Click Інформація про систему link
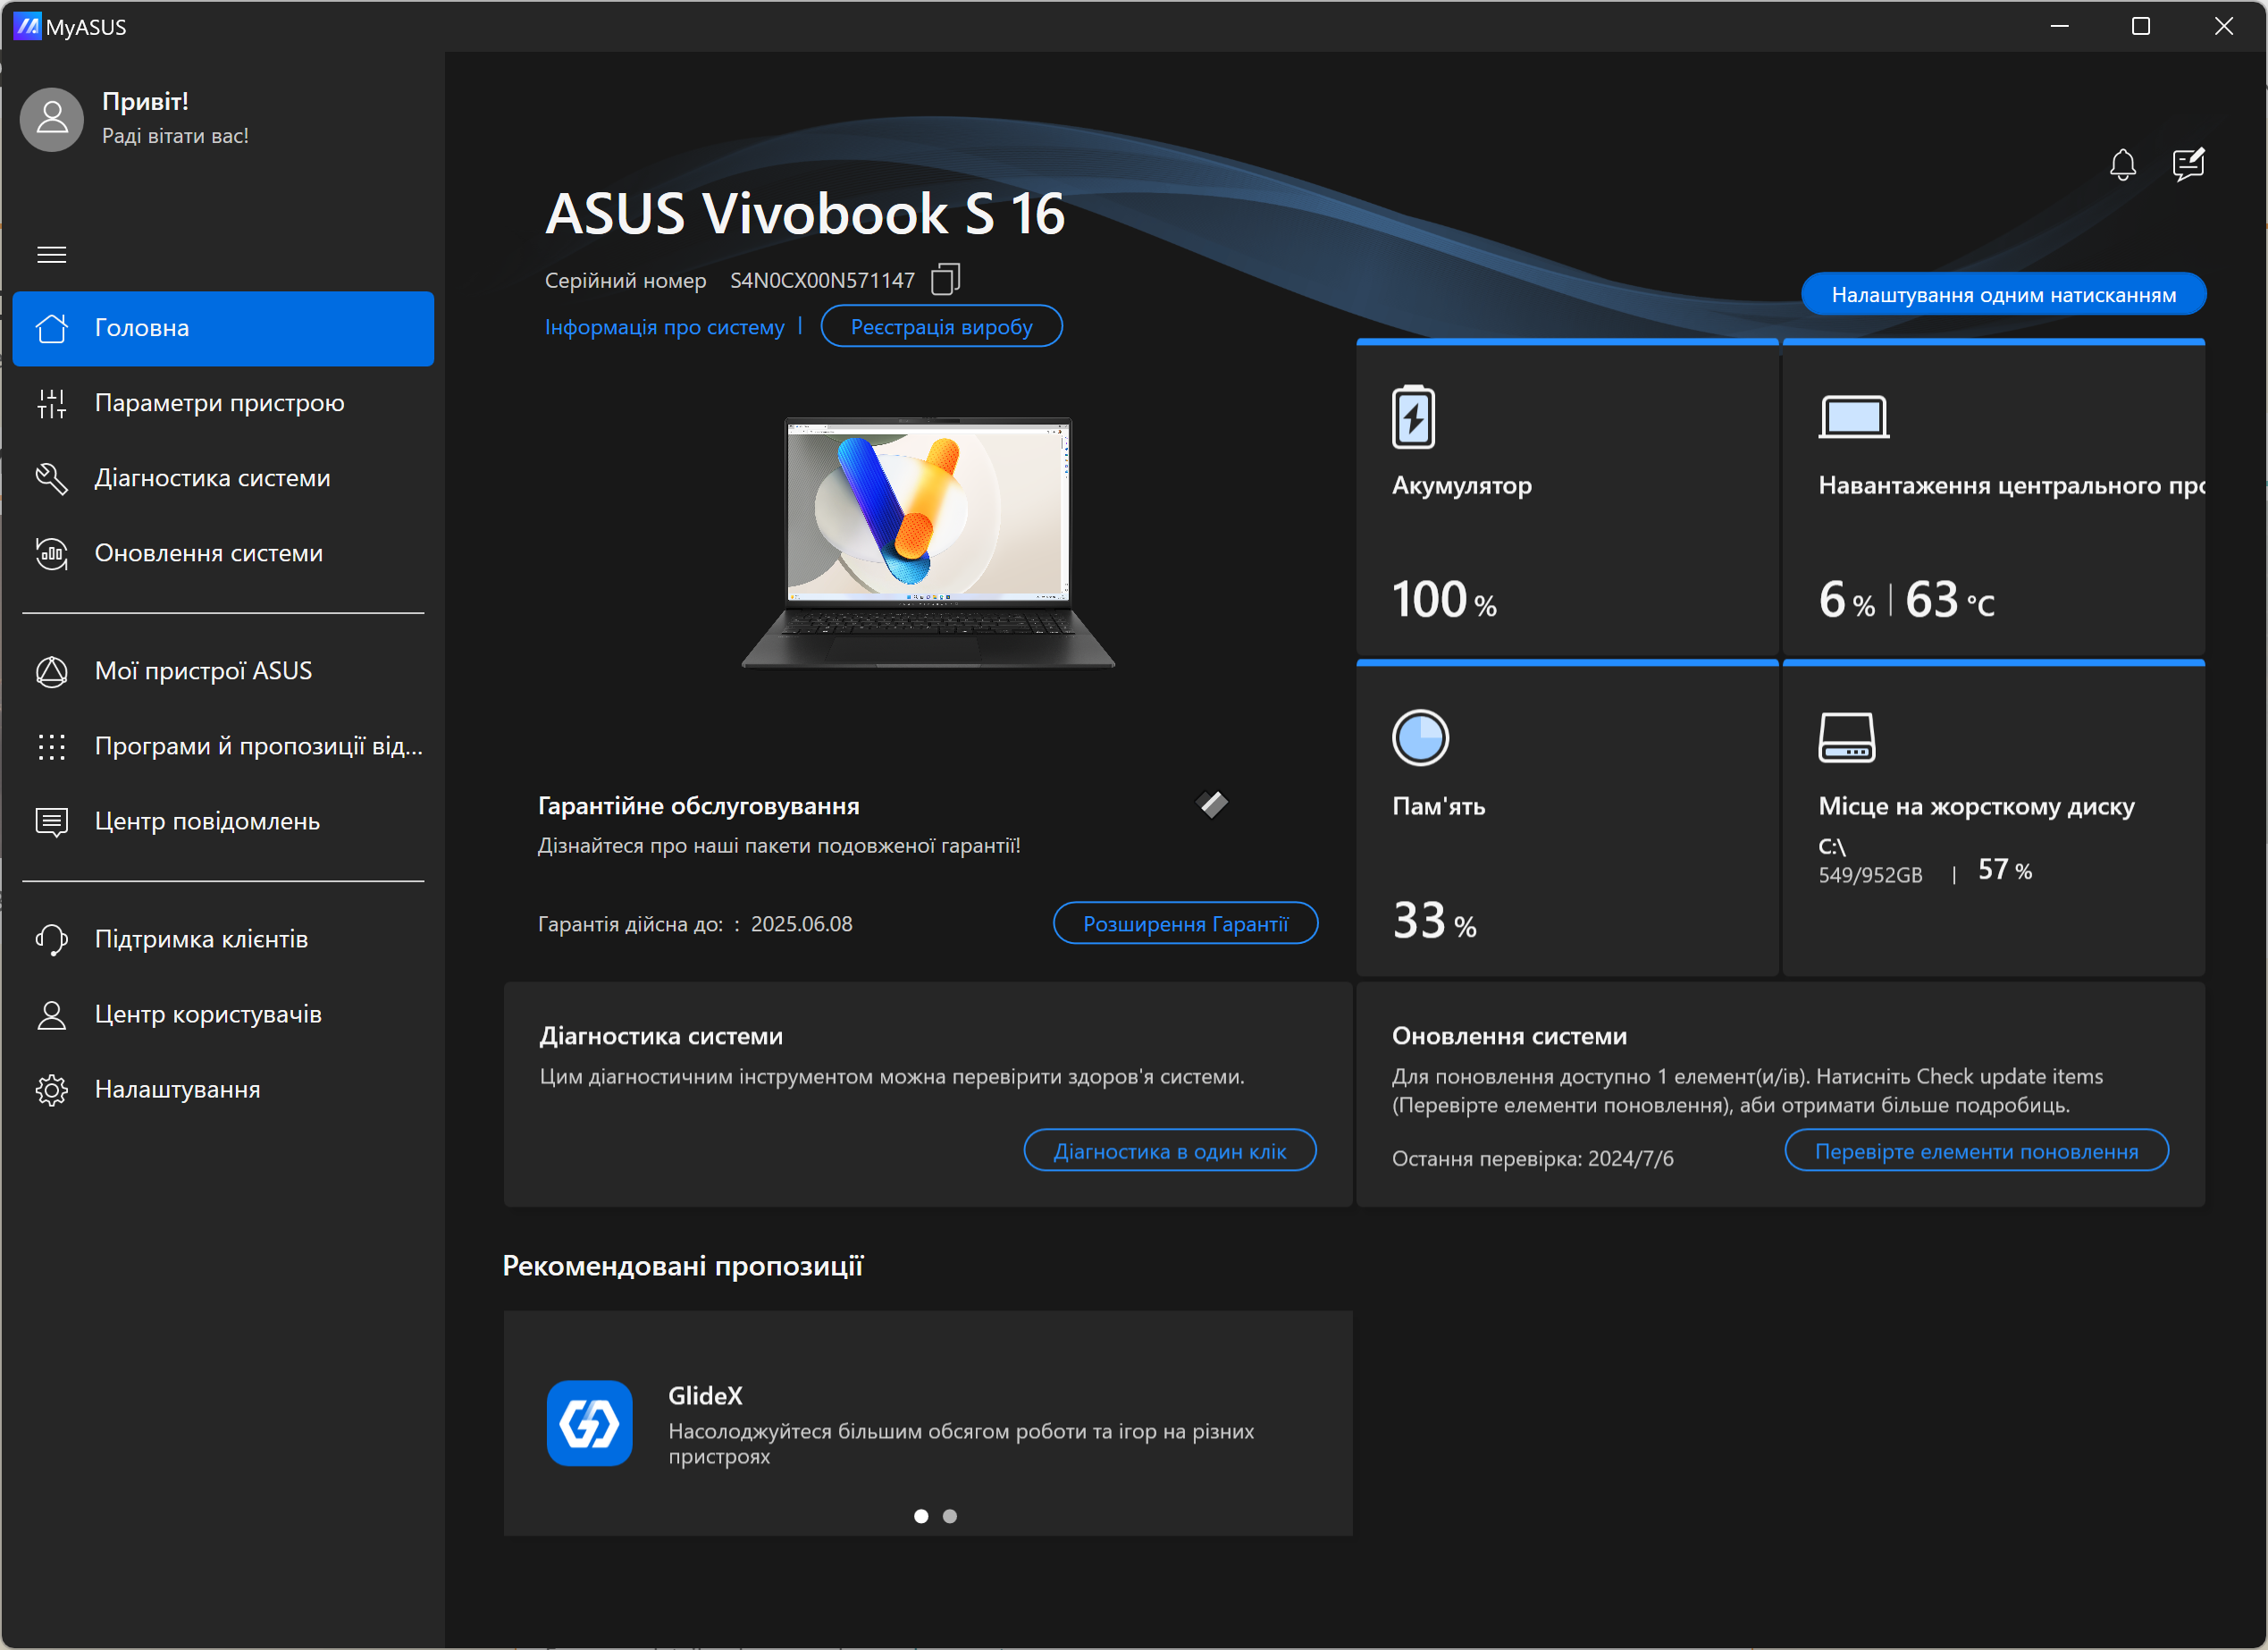The width and height of the screenshot is (2268, 1650). click(x=664, y=327)
